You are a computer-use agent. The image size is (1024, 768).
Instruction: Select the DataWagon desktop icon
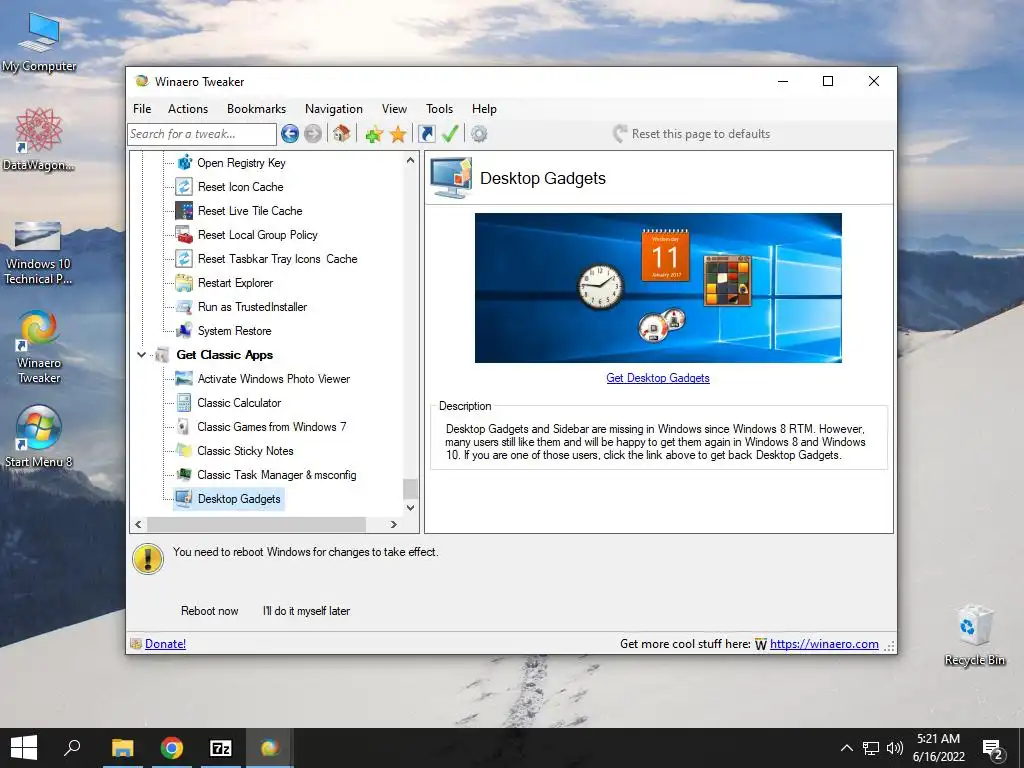pyautogui.click(x=39, y=139)
